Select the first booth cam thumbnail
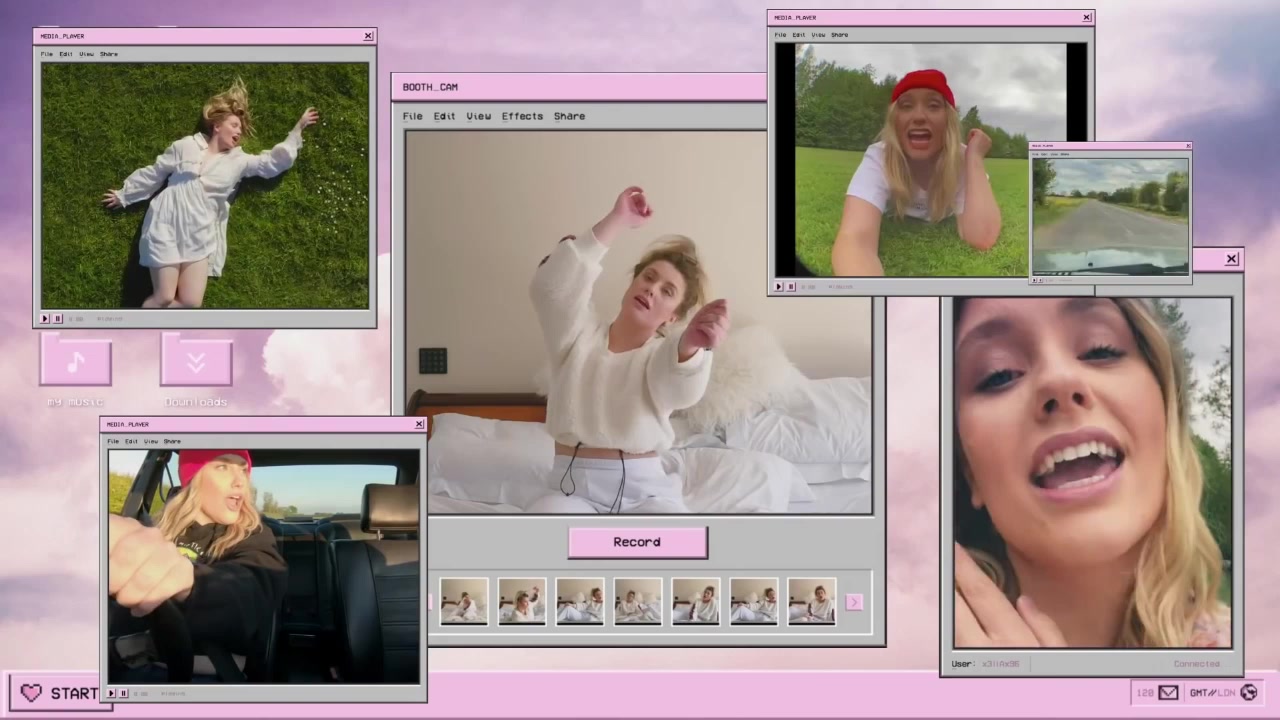Image resolution: width=1280 pixels, height=720 pixels. (x=464, y=602)
